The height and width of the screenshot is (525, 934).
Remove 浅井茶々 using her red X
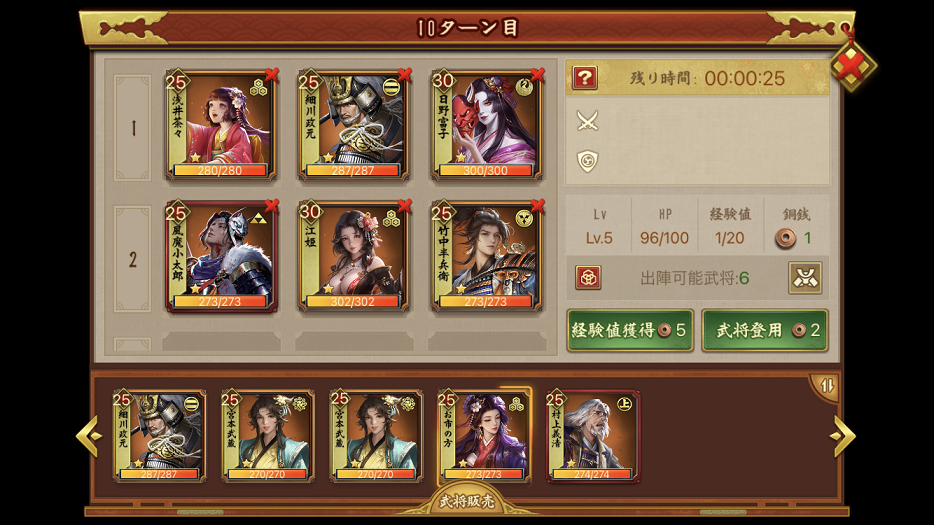(272, 74)
